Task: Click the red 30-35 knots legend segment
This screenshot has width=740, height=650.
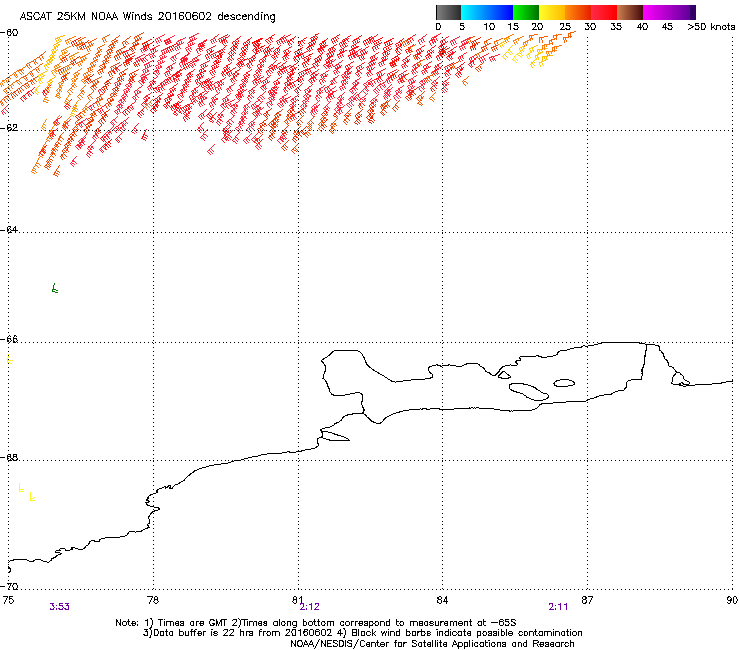Action: [x=604, y=12]
